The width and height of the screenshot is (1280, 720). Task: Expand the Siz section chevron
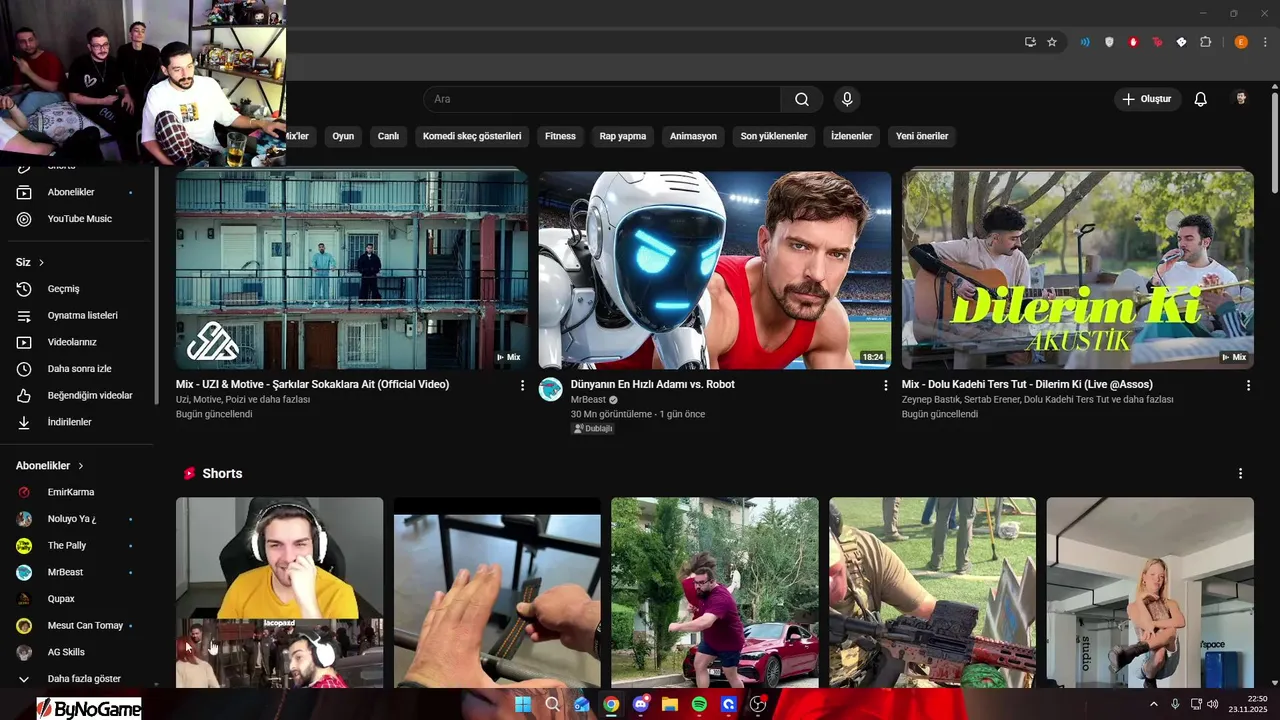[42, 263]
